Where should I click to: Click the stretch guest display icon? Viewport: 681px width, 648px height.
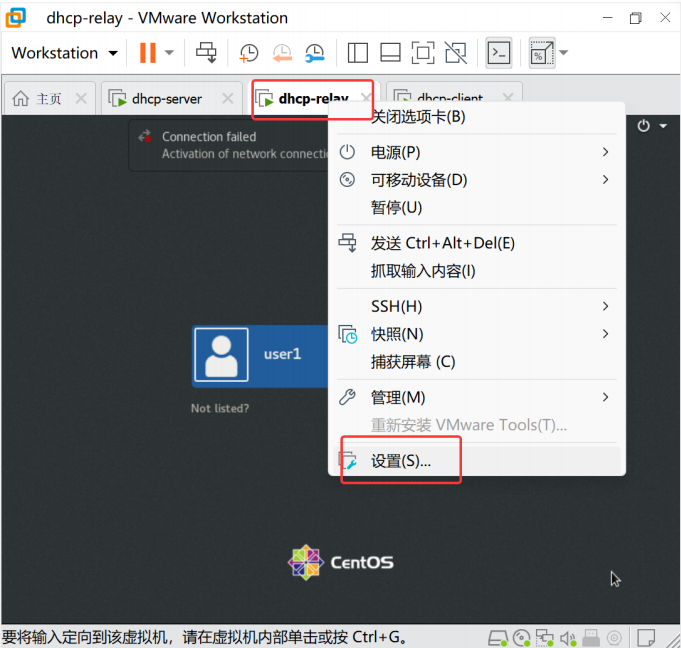pos(542,53)
